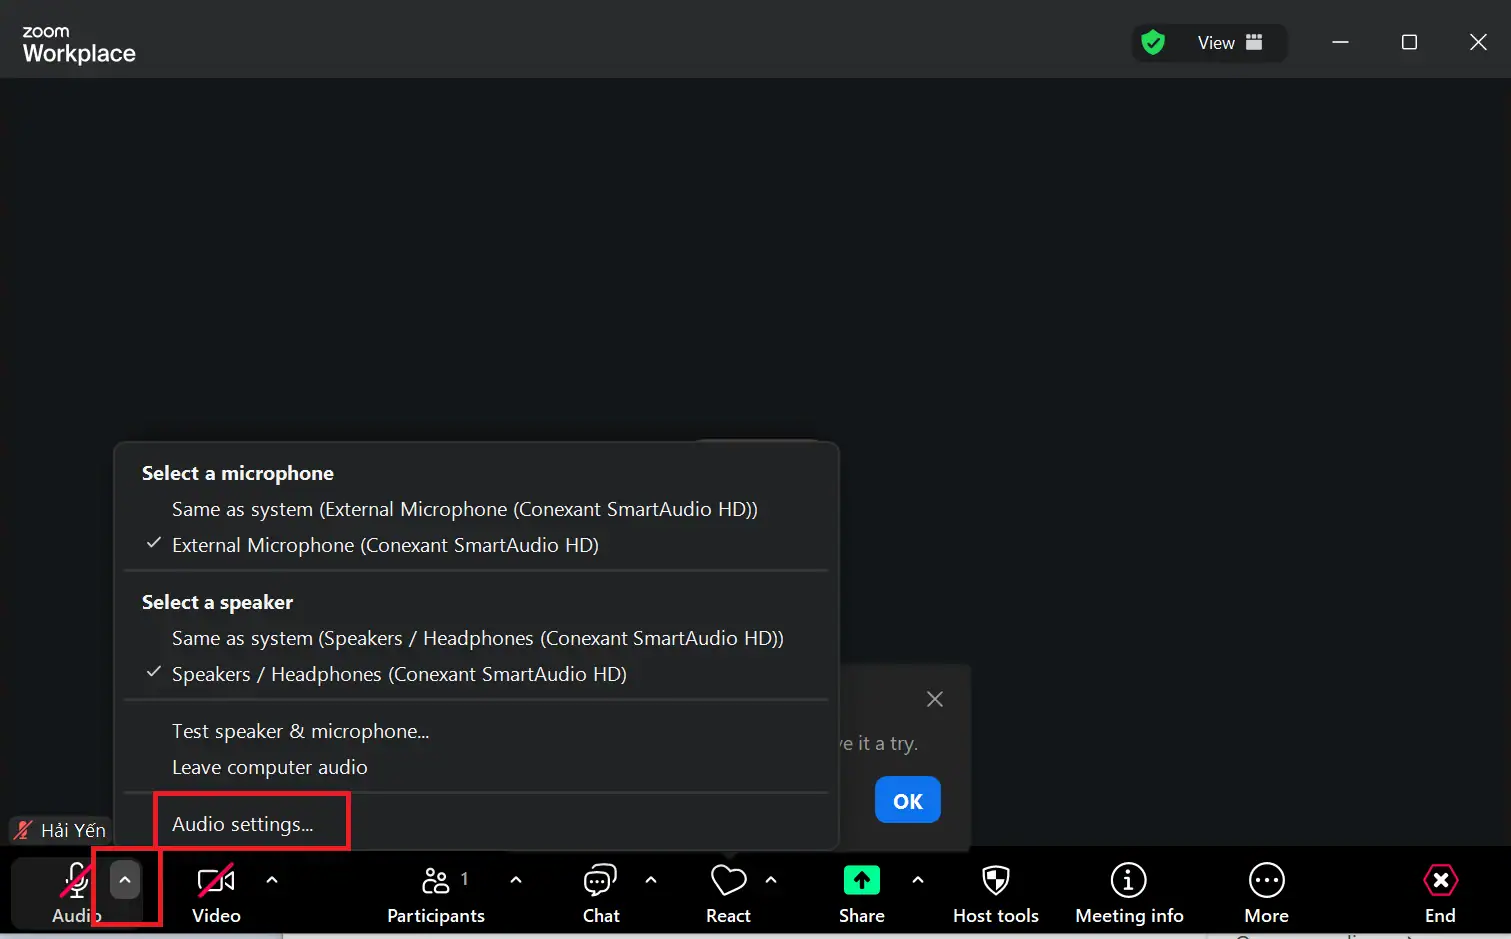Screen dimensions: 1511x939
Task: Choose Same as system speaker option
Action: [x=477, y=638]
